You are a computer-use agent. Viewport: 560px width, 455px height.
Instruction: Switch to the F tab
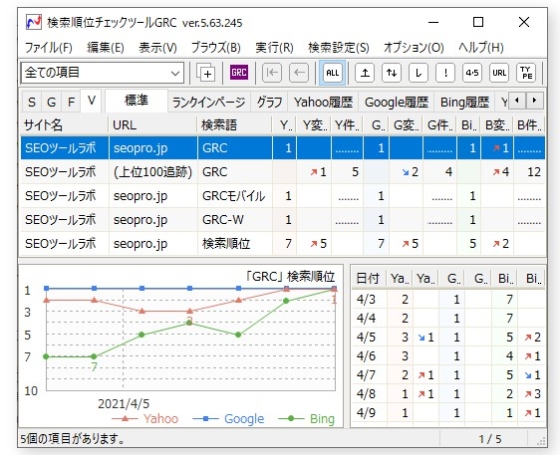coord(71,102)
